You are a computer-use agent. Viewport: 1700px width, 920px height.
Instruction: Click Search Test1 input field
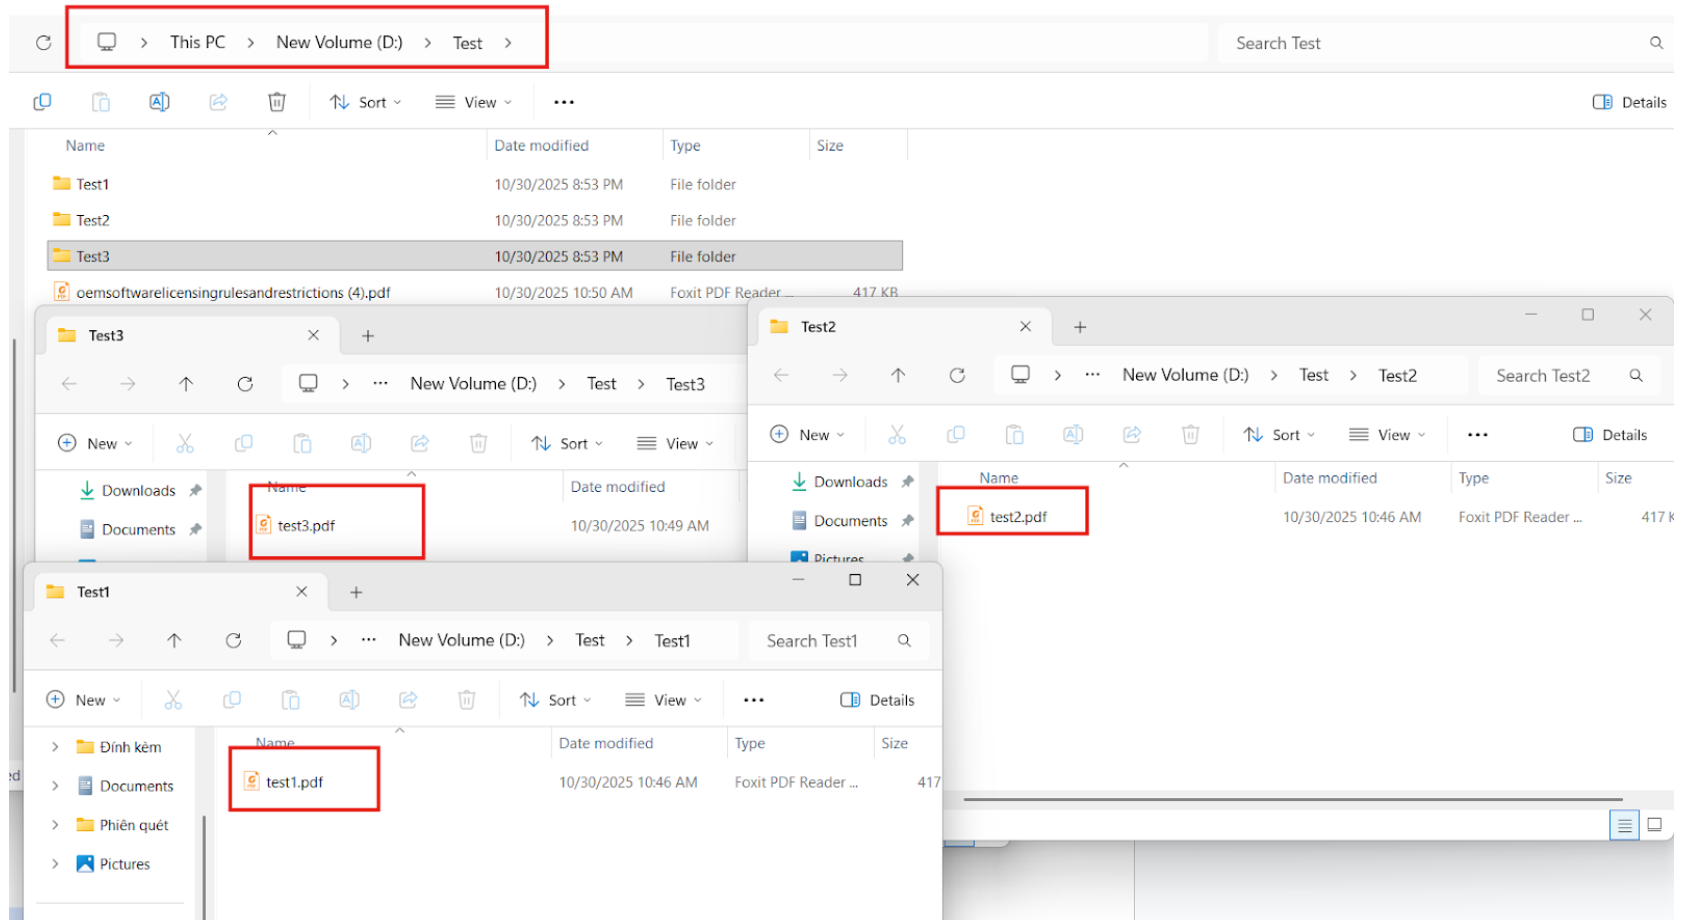pyautogui.click(x=838, y=640)
